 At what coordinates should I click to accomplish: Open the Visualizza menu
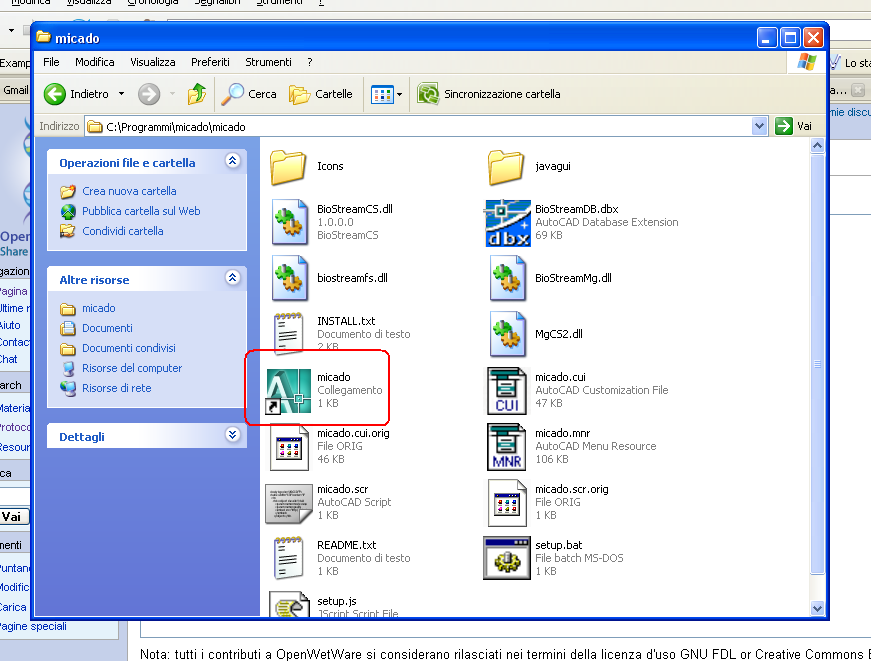click(152, 62)
